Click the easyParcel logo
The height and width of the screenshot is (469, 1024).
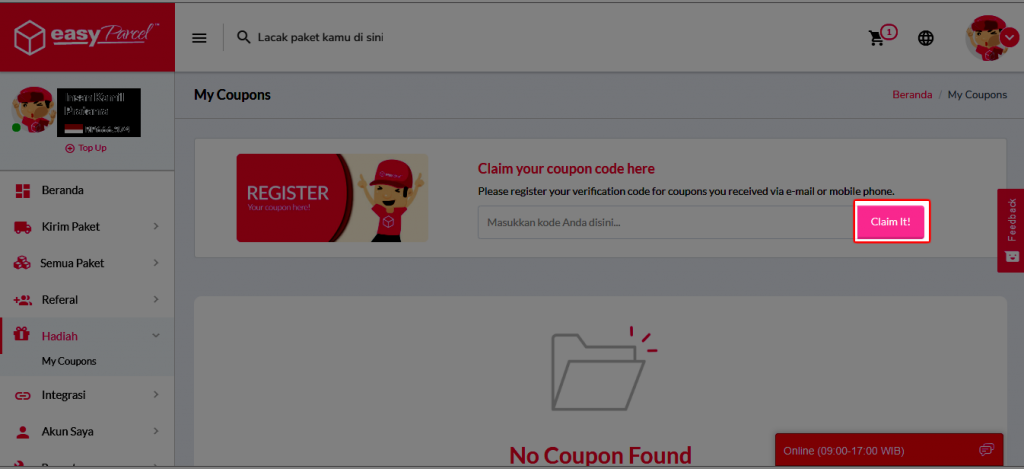pyautogui.click(x=87, y=38)
